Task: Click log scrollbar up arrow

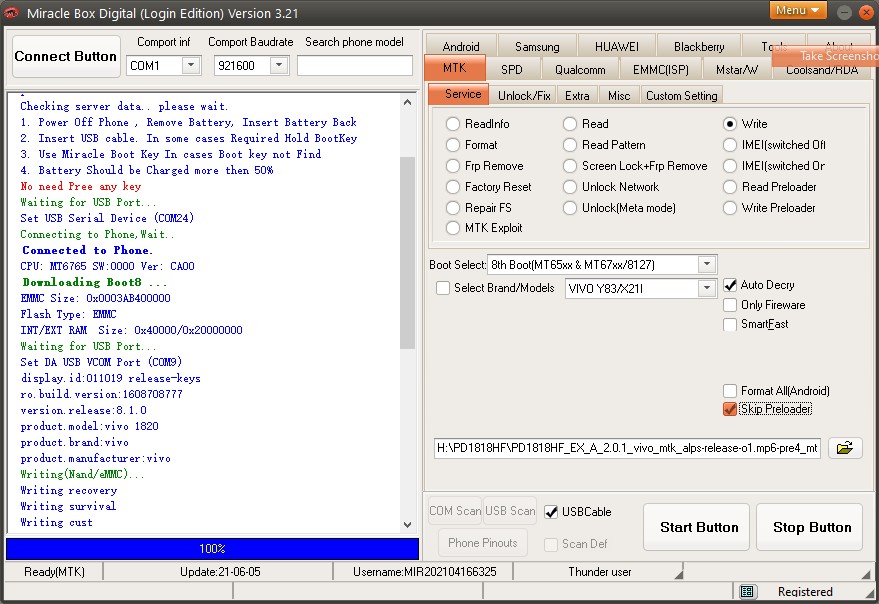Action: click(x=408, y=102)
